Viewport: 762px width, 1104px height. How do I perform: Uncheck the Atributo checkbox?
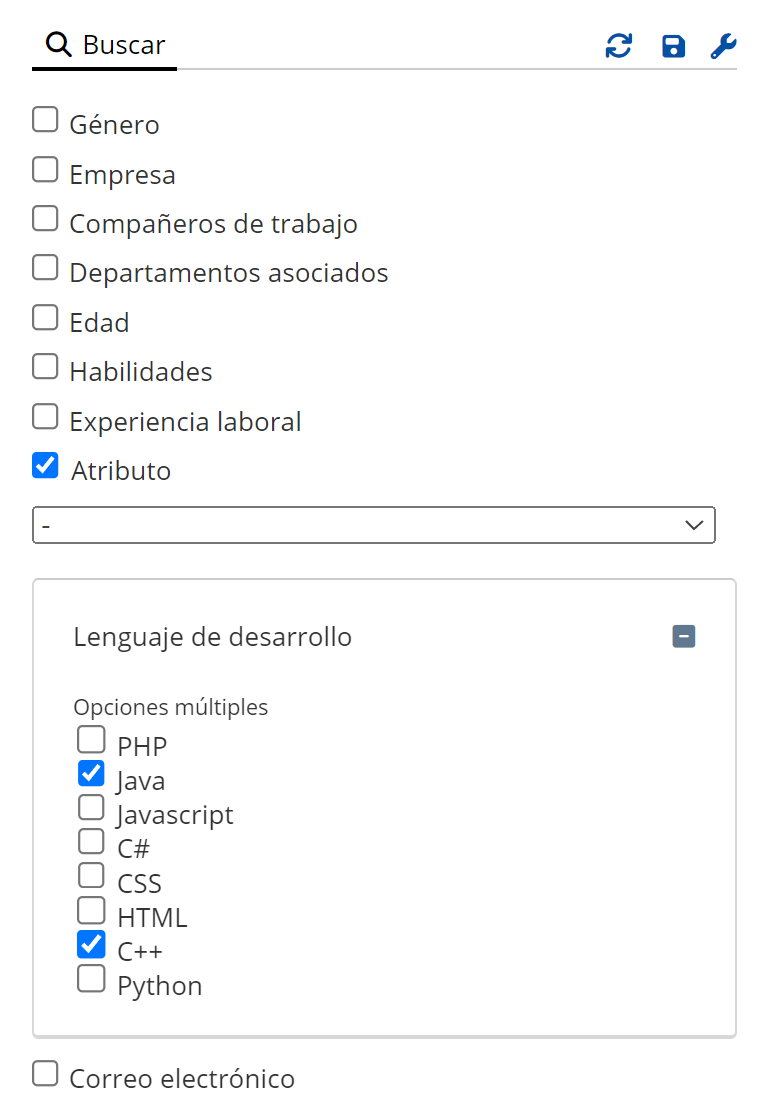pos(45,466)
